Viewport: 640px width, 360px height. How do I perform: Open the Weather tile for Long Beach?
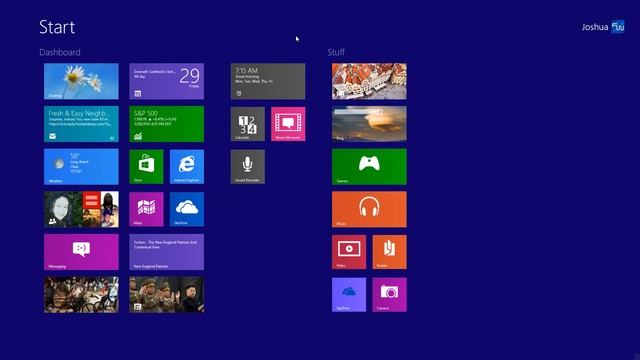(x=81, y=167)
